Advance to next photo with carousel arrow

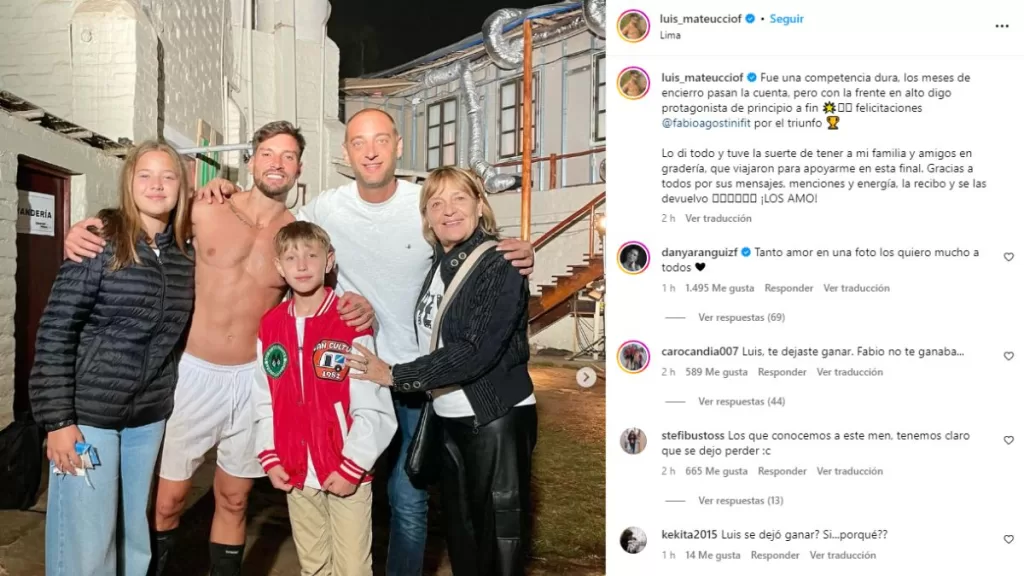(586, 377)
